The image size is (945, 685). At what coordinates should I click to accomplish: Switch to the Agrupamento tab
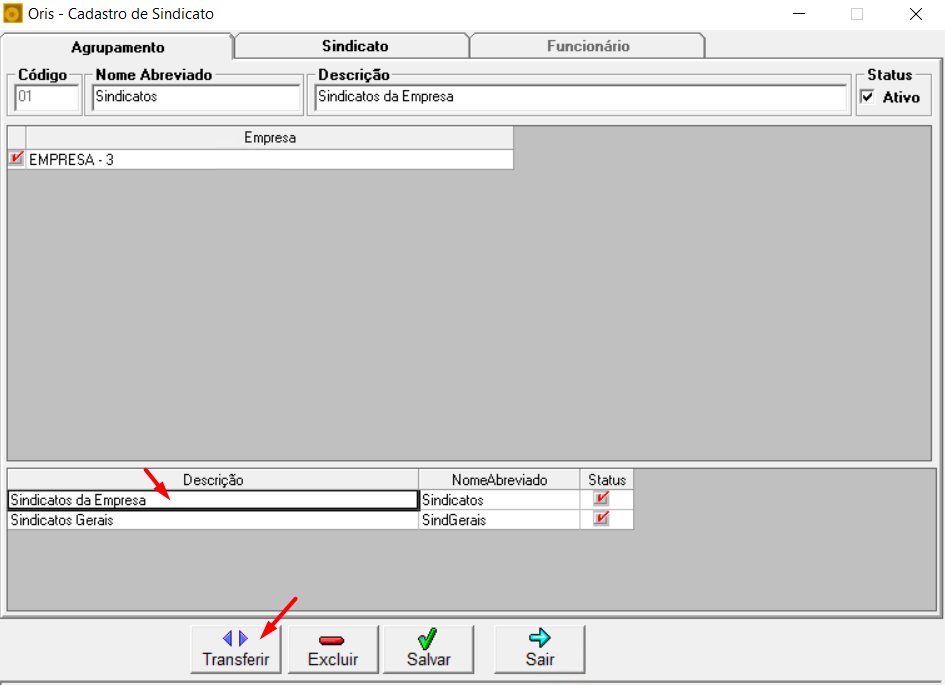pos(118,47)
